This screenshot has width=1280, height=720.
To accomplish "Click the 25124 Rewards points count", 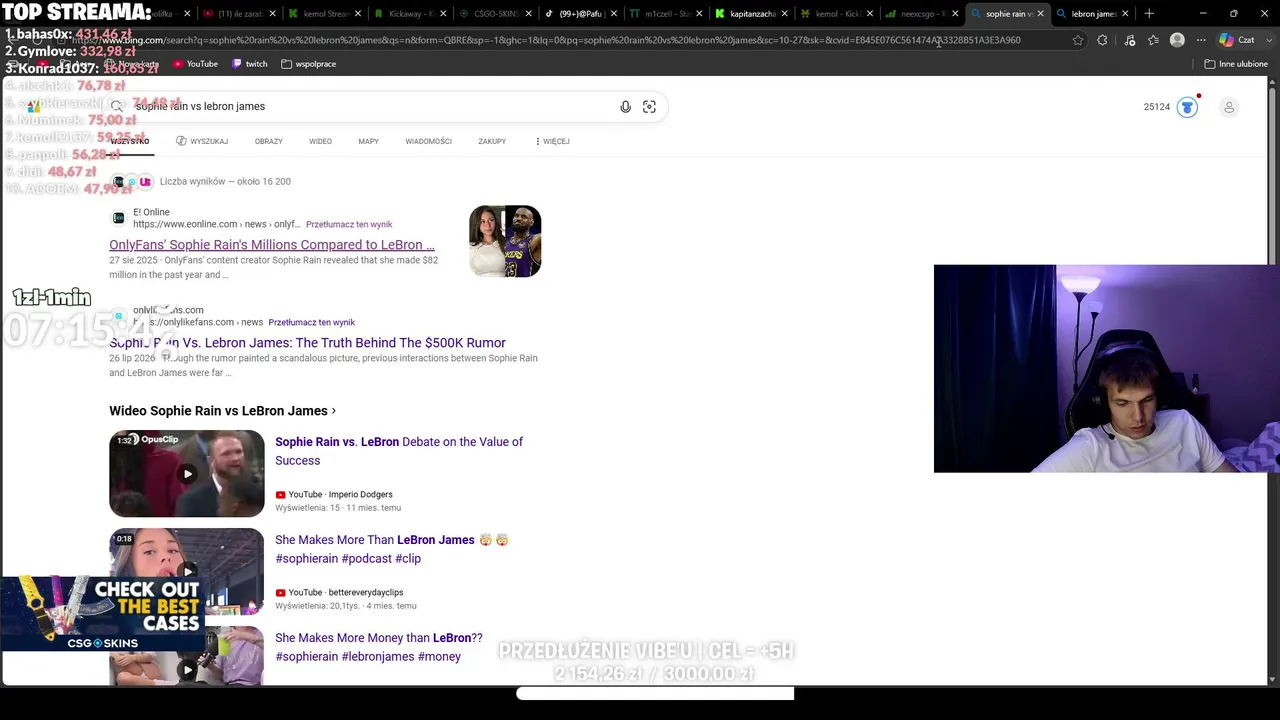I will 1157,107.
